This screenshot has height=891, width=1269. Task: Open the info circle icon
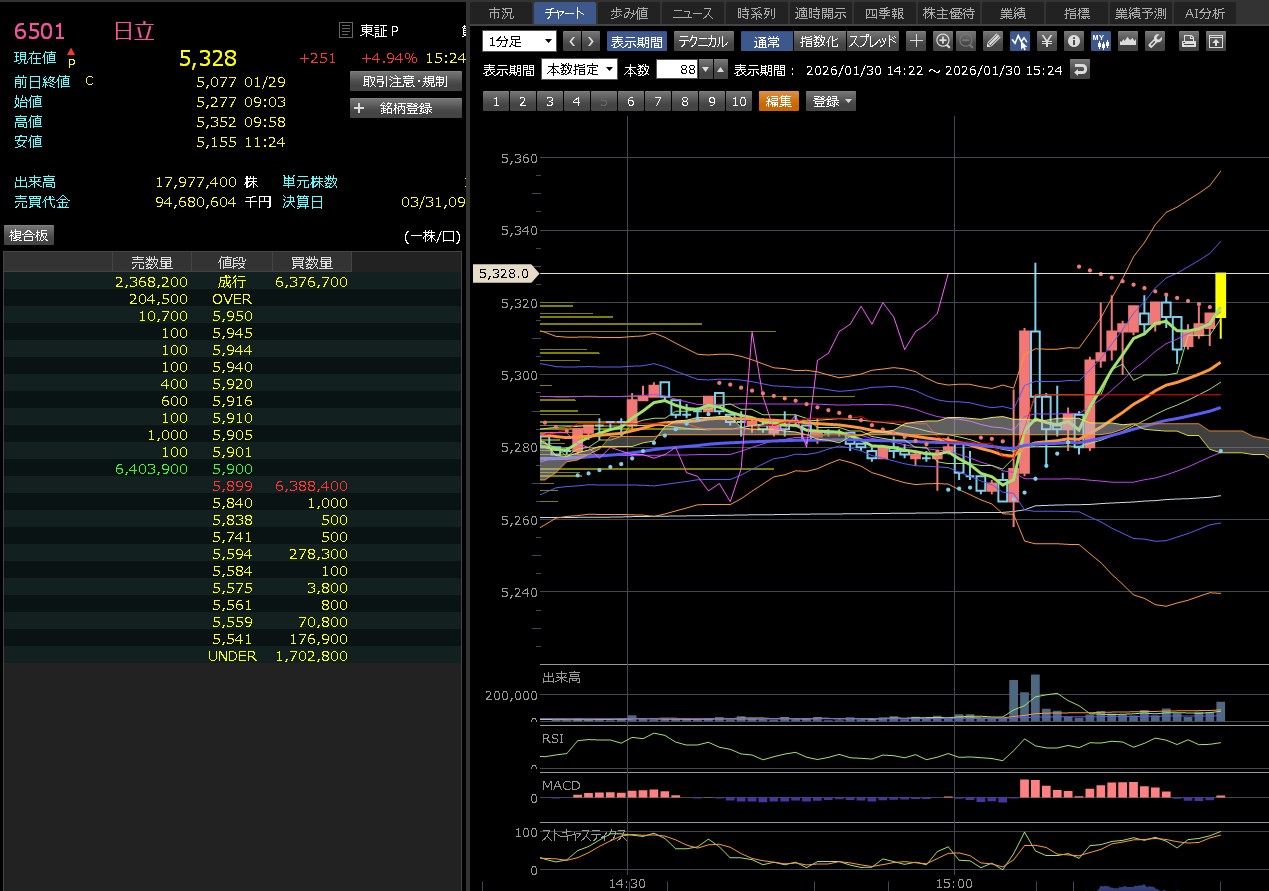[x=1073, y=41]
